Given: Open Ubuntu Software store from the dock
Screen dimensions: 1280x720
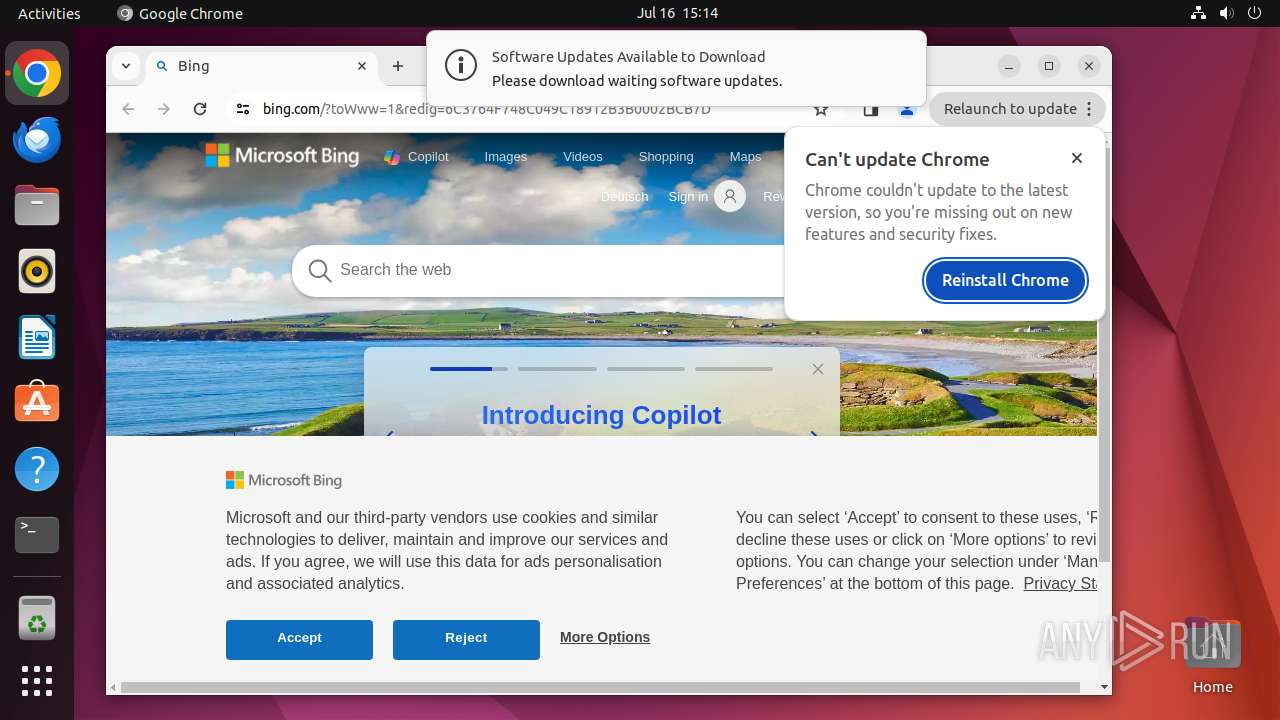Looking at the screenshot, I should pyautogui.click(x=37, y=403).
